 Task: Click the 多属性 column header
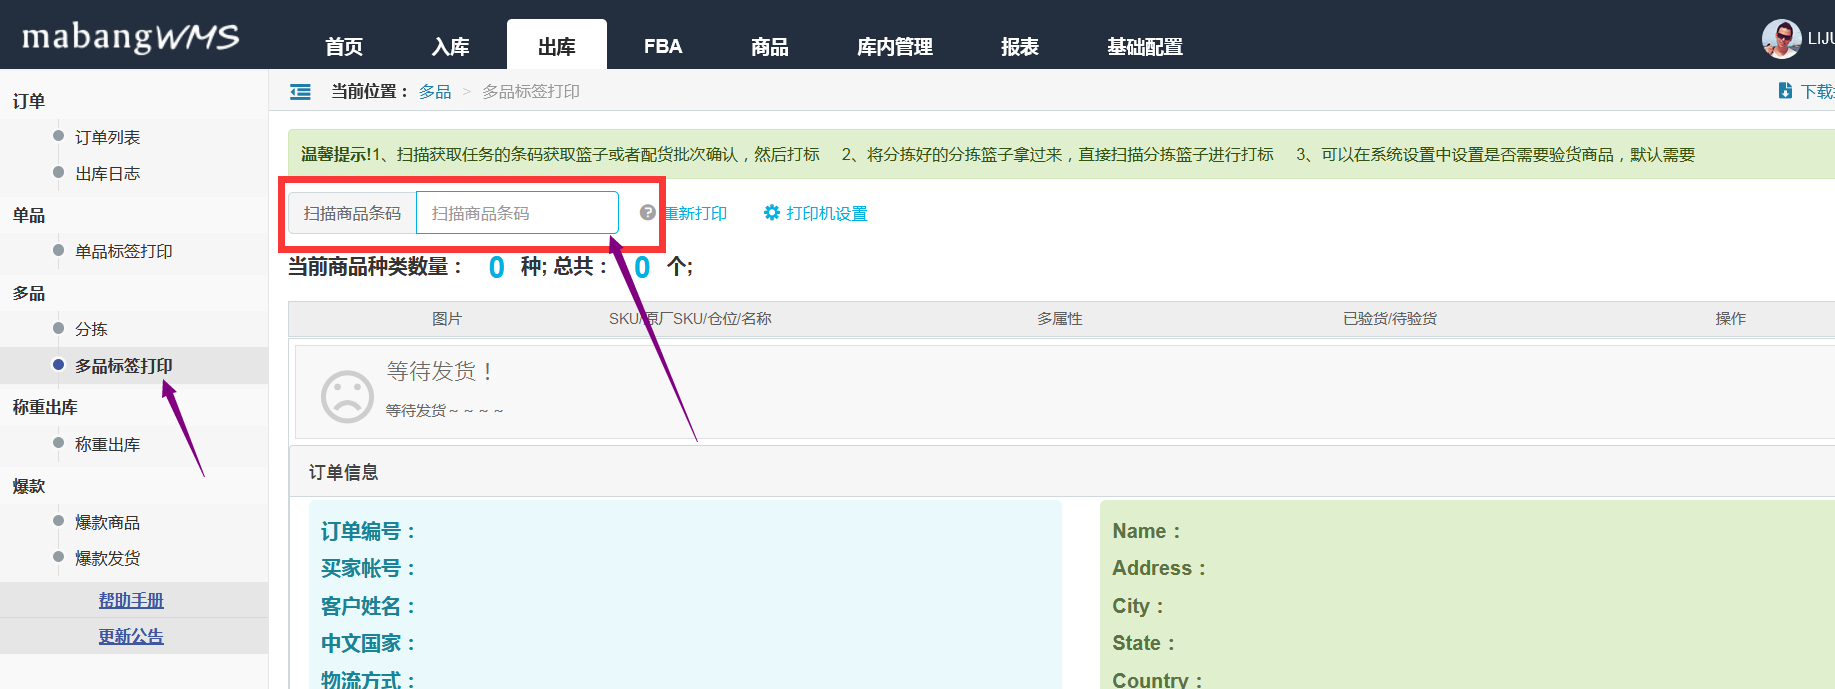click(x=1060, y=318)
